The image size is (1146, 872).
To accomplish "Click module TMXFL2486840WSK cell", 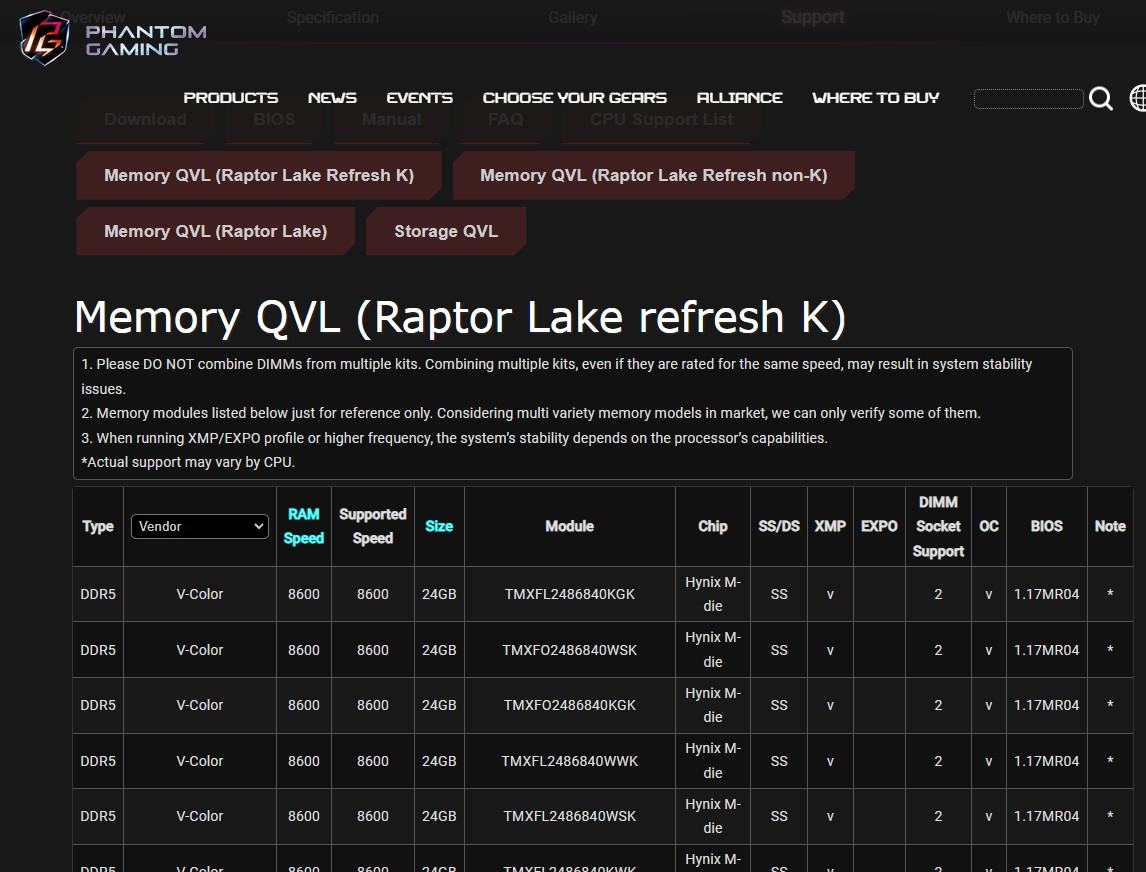I will 569,816.
